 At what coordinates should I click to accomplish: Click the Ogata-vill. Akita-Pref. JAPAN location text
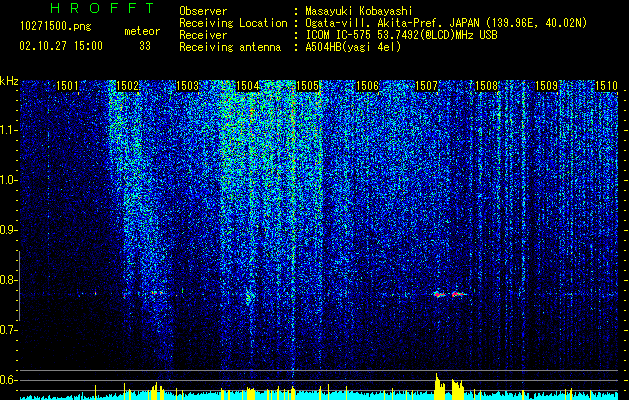[x=446, y=23]
